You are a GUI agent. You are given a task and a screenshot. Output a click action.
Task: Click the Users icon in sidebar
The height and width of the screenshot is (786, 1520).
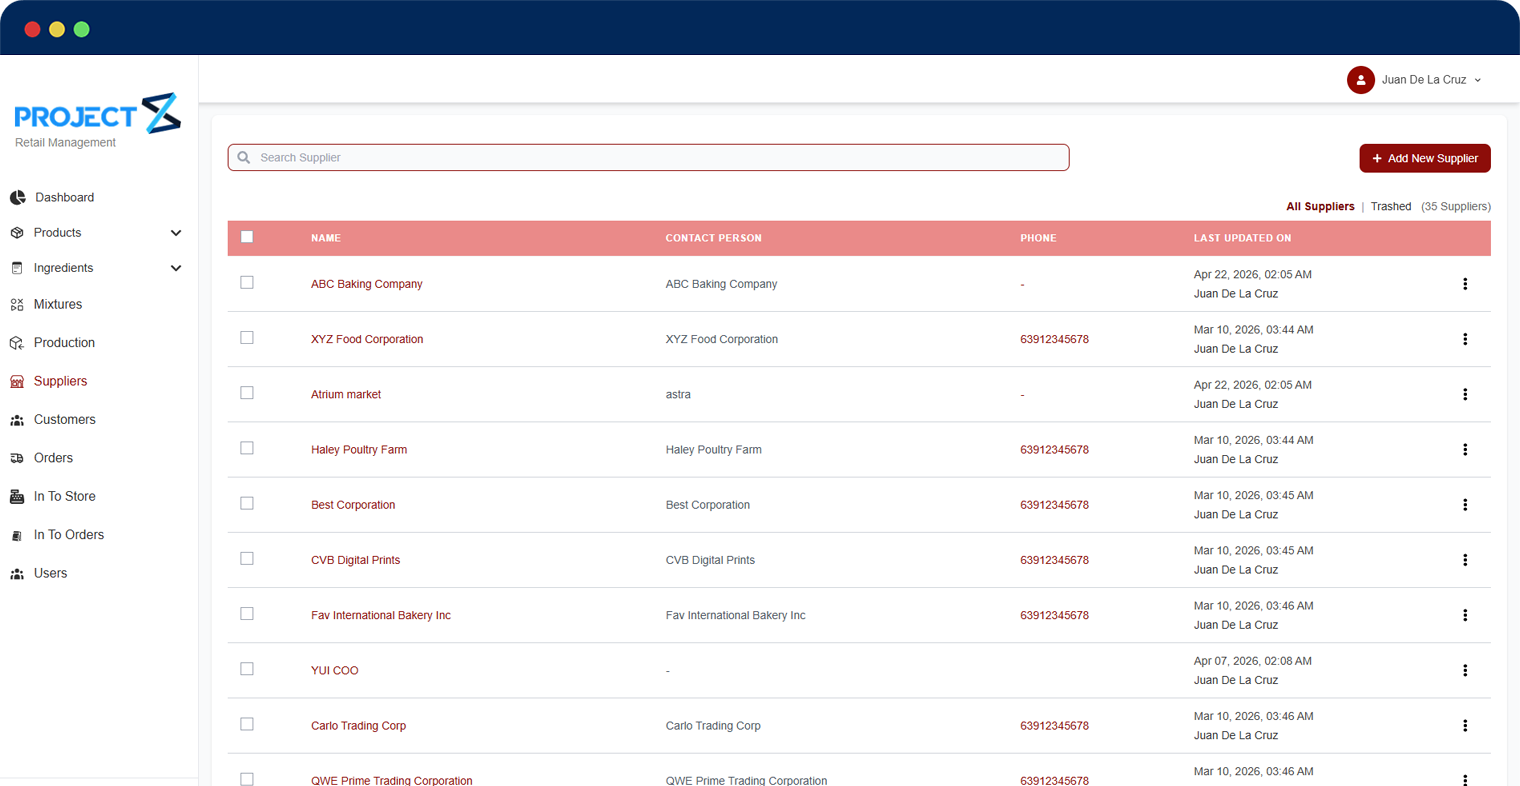17,574
